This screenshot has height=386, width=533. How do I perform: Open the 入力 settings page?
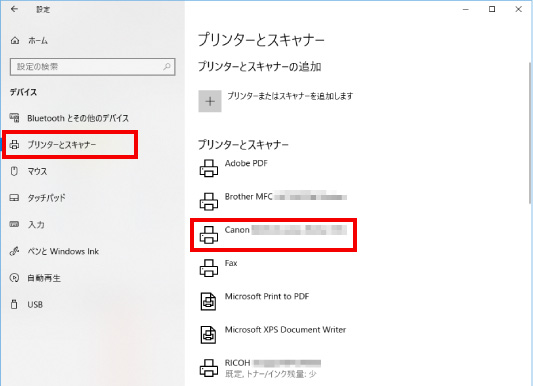[x=36, y=225]
